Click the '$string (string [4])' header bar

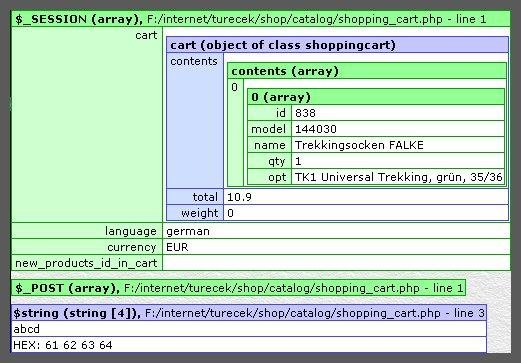point(249,313)
